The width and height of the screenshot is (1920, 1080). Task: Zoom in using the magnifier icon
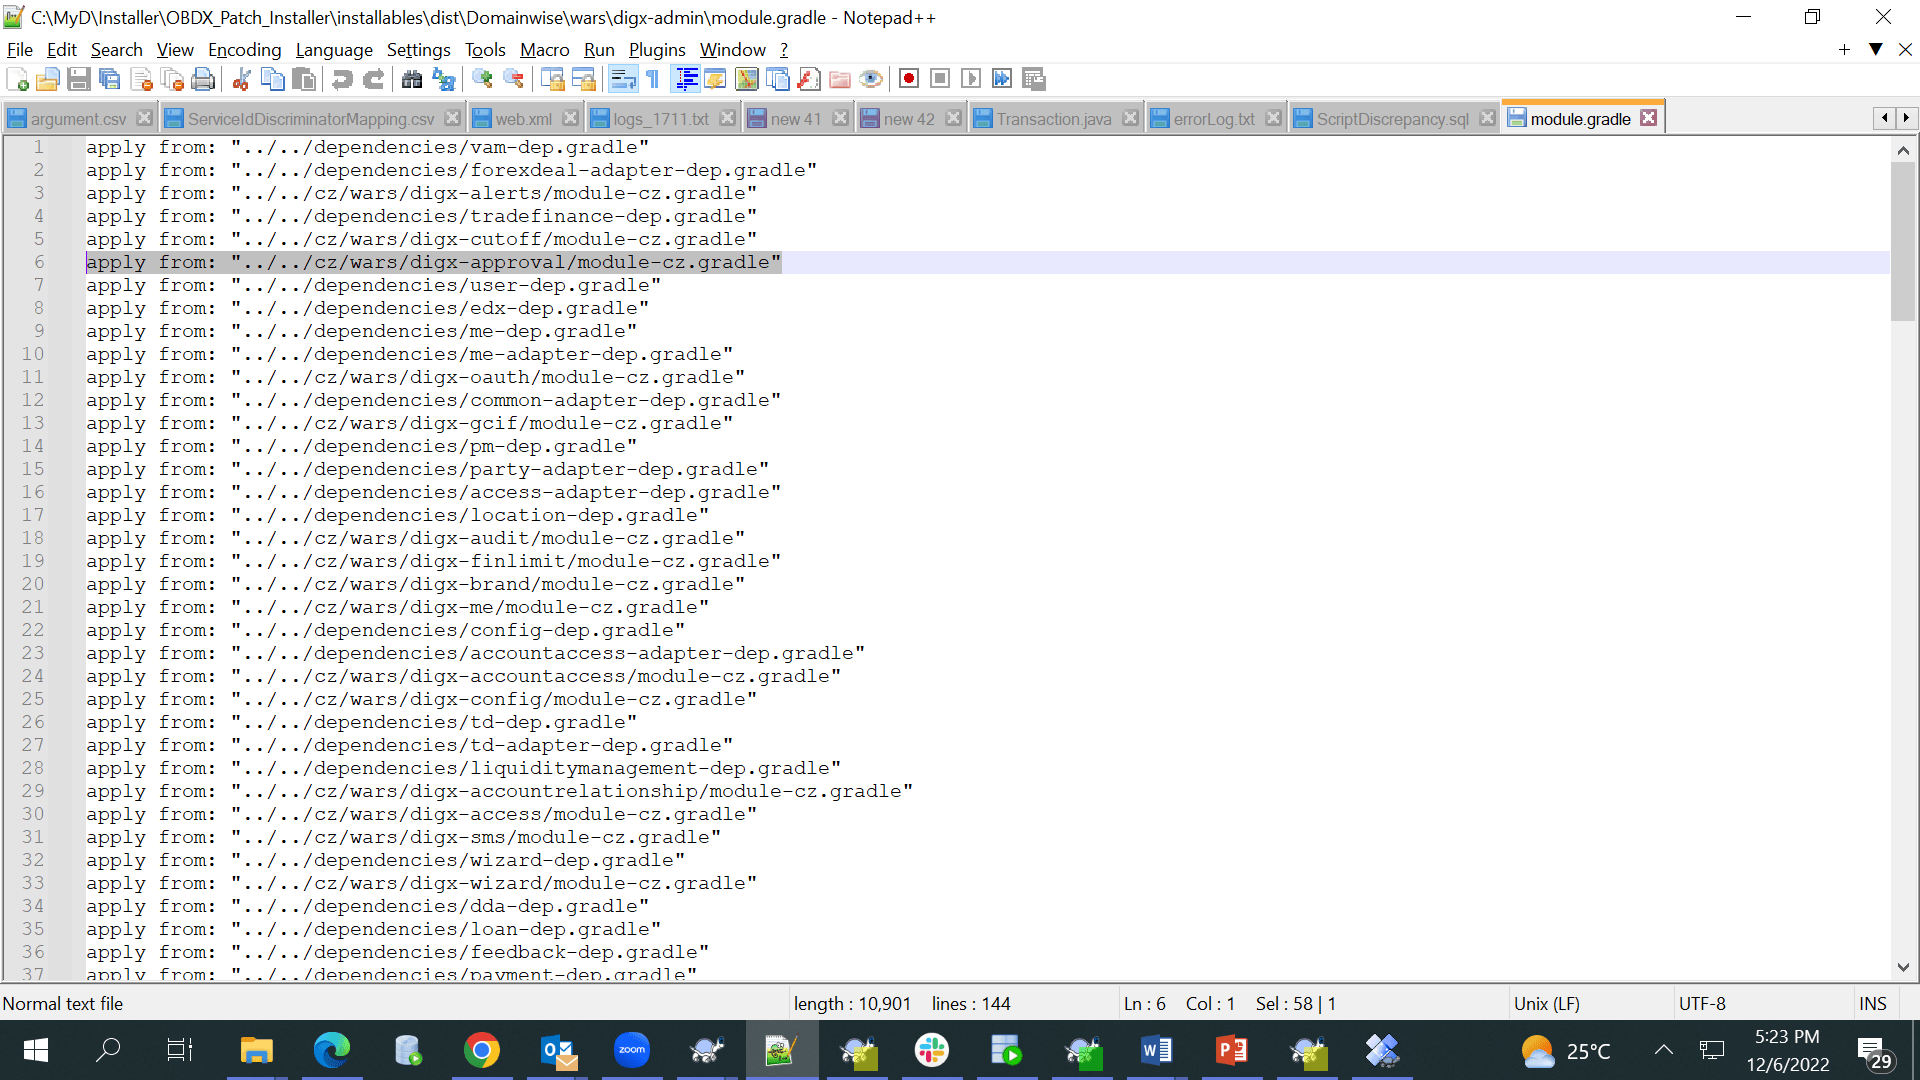tap(482, 79)
